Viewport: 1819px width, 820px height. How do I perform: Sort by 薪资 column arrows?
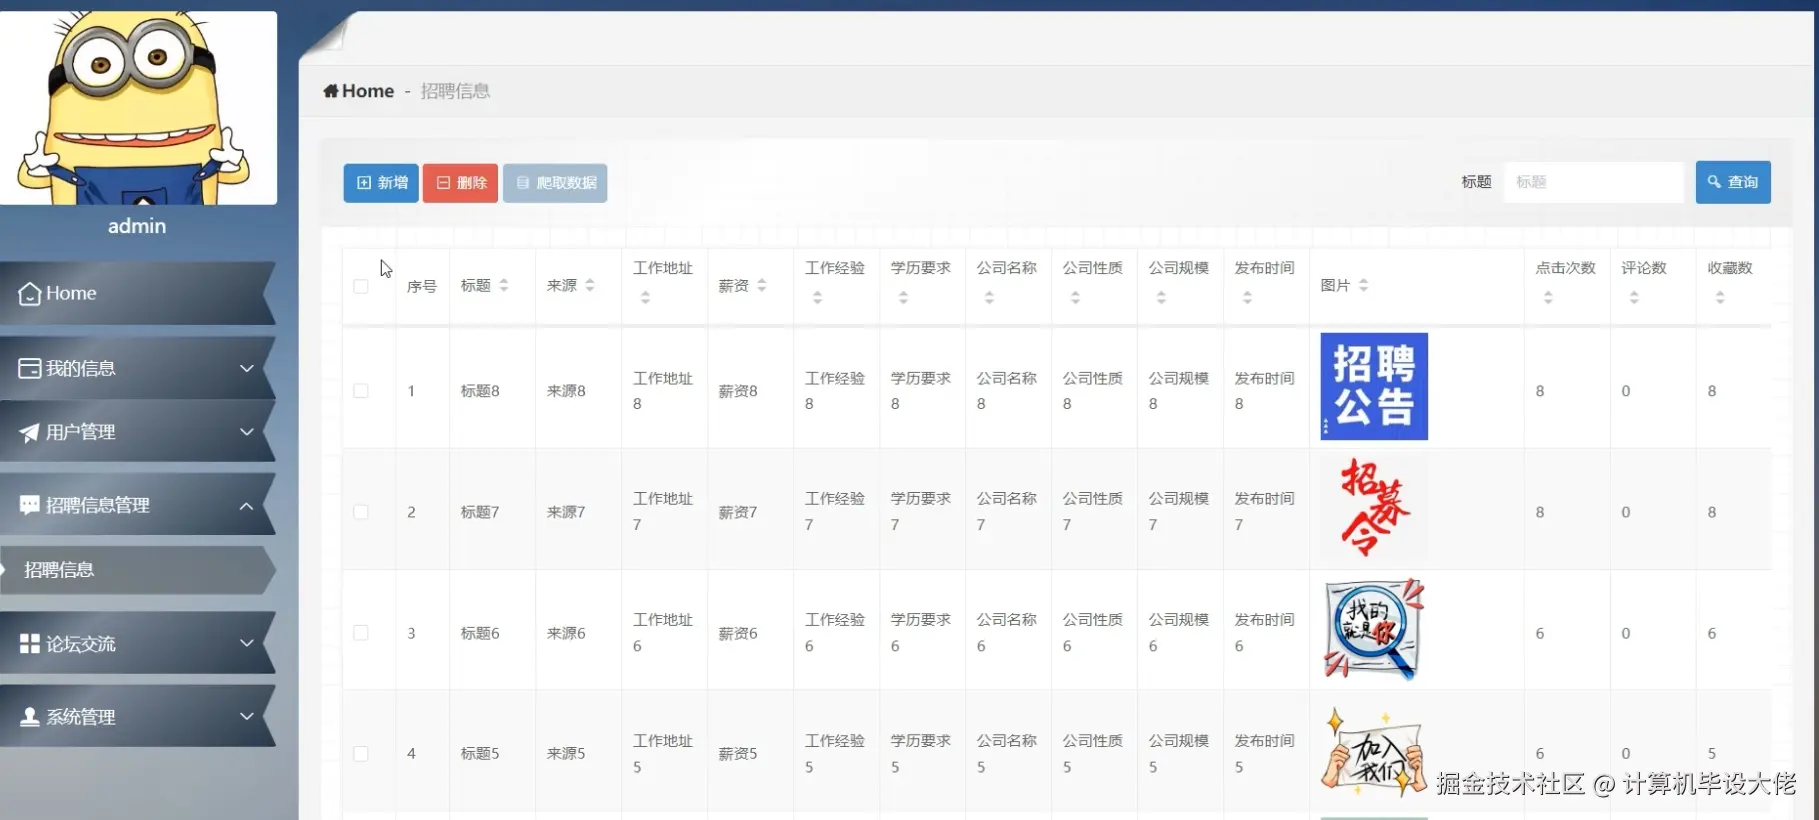pyautogui.click(x=762, y=285)
